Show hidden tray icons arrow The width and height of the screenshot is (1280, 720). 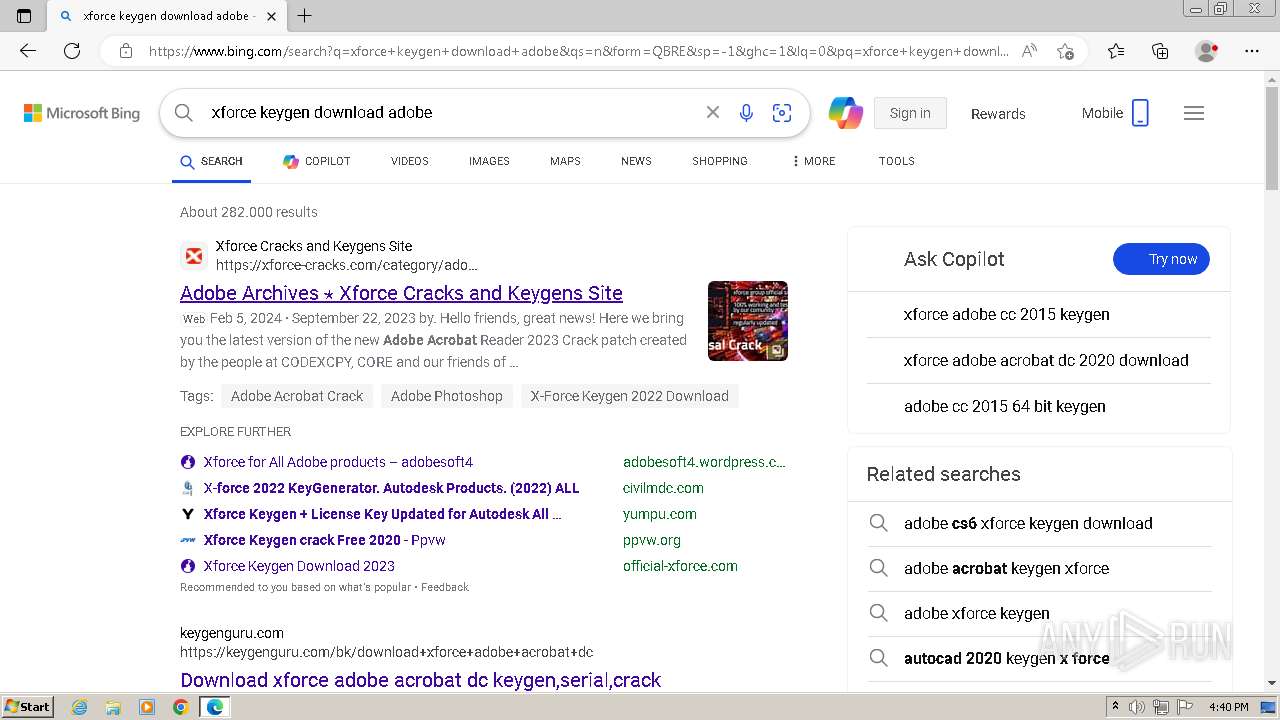tap(1115, 707)
